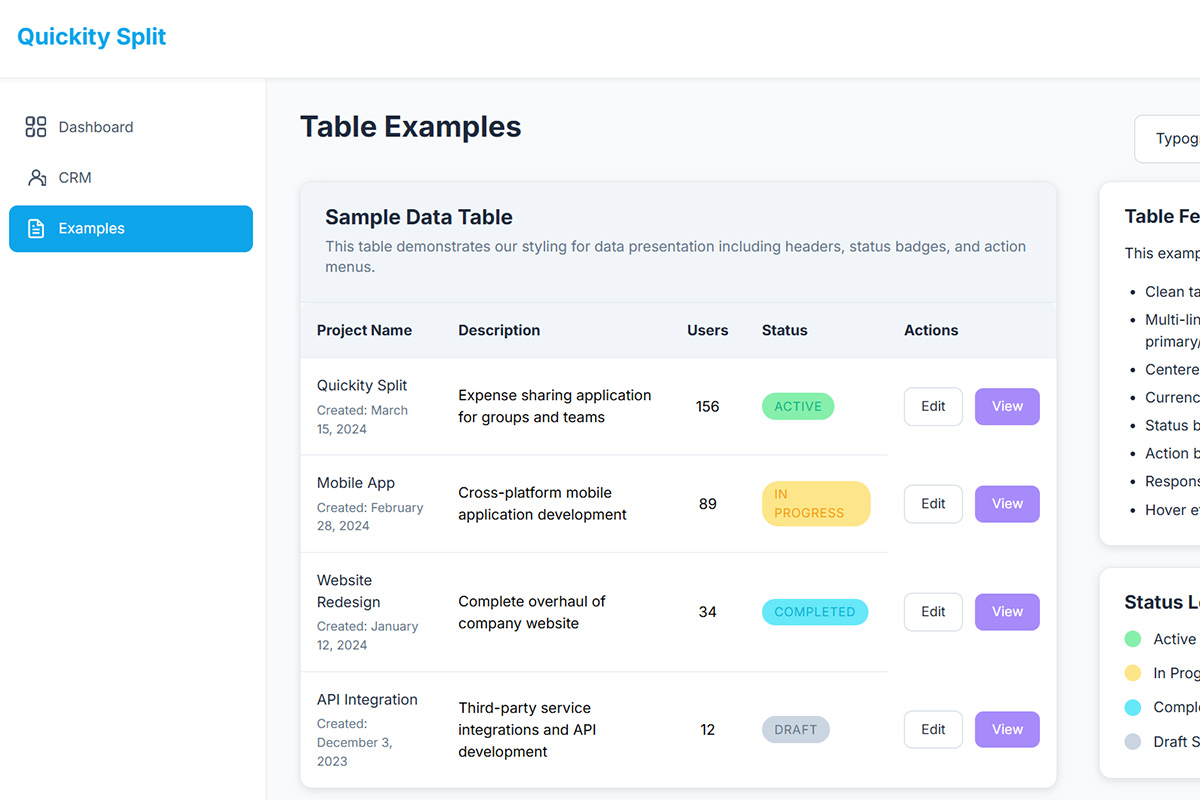View the Website Redesign project

tap(1007, 612)
